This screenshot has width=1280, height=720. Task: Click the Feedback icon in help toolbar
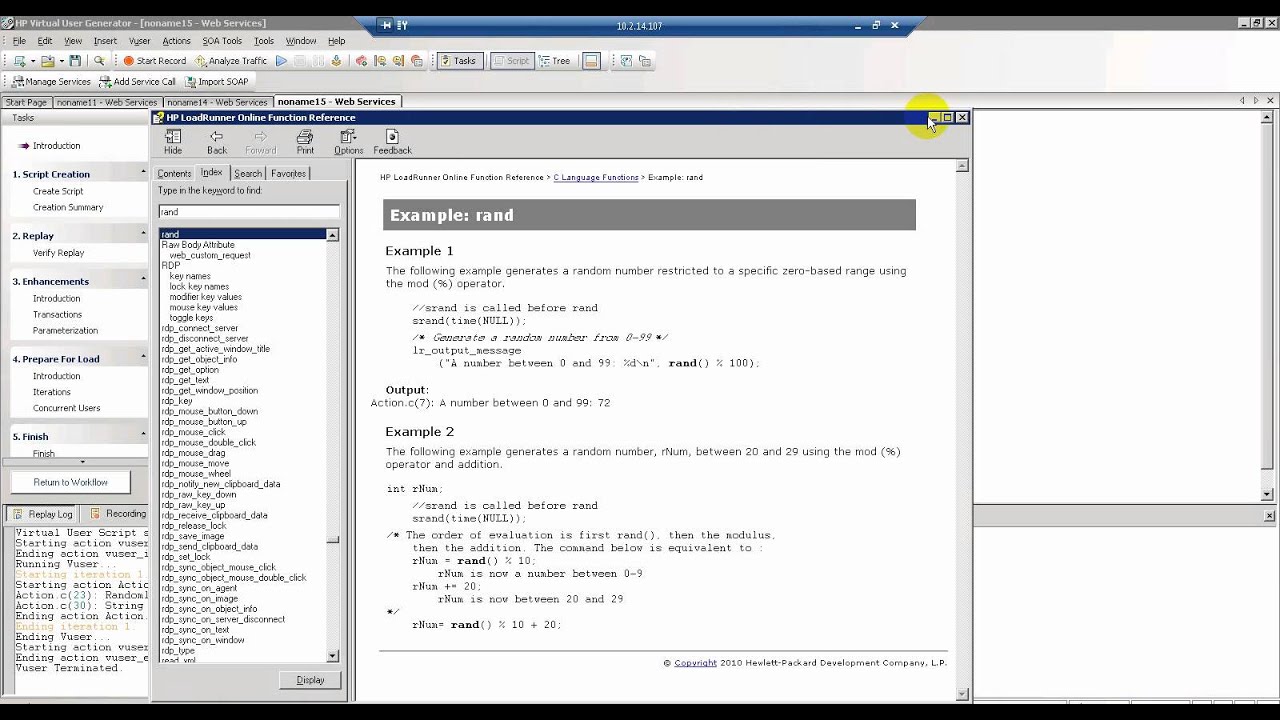click(392, 142)
